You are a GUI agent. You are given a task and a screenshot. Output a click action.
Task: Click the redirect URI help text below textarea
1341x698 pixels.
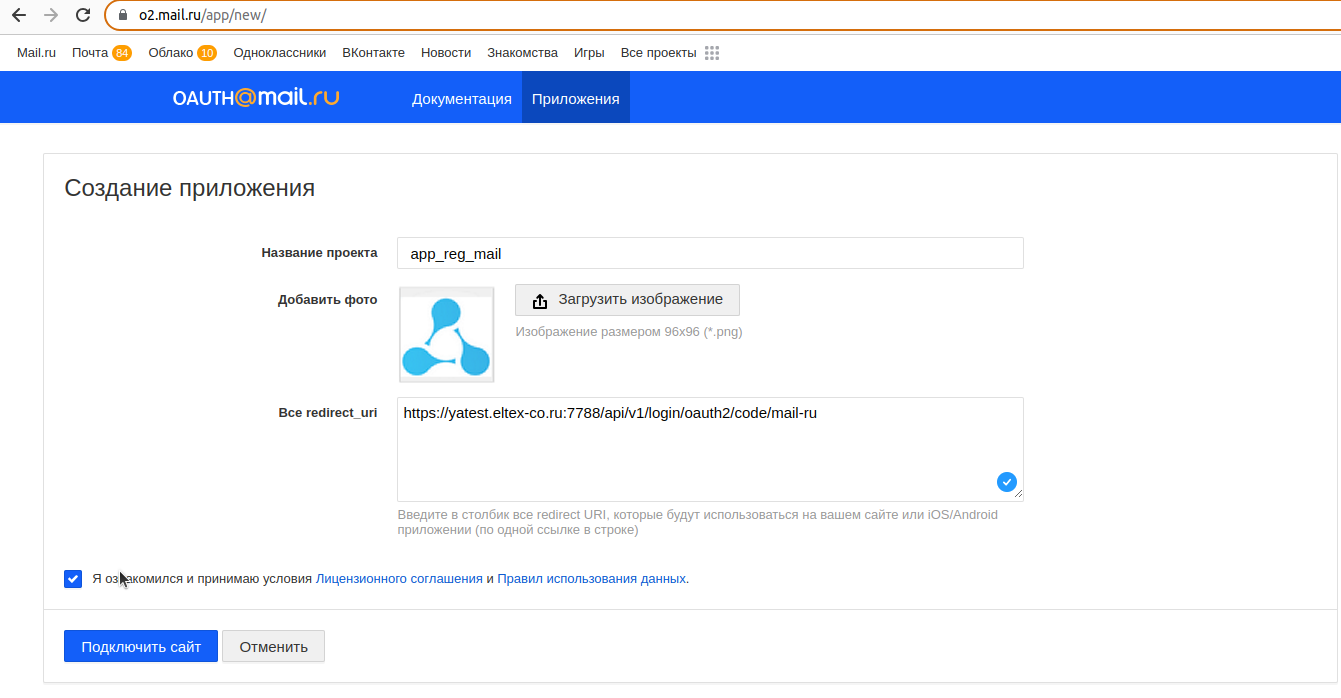(x=698, y=522)
